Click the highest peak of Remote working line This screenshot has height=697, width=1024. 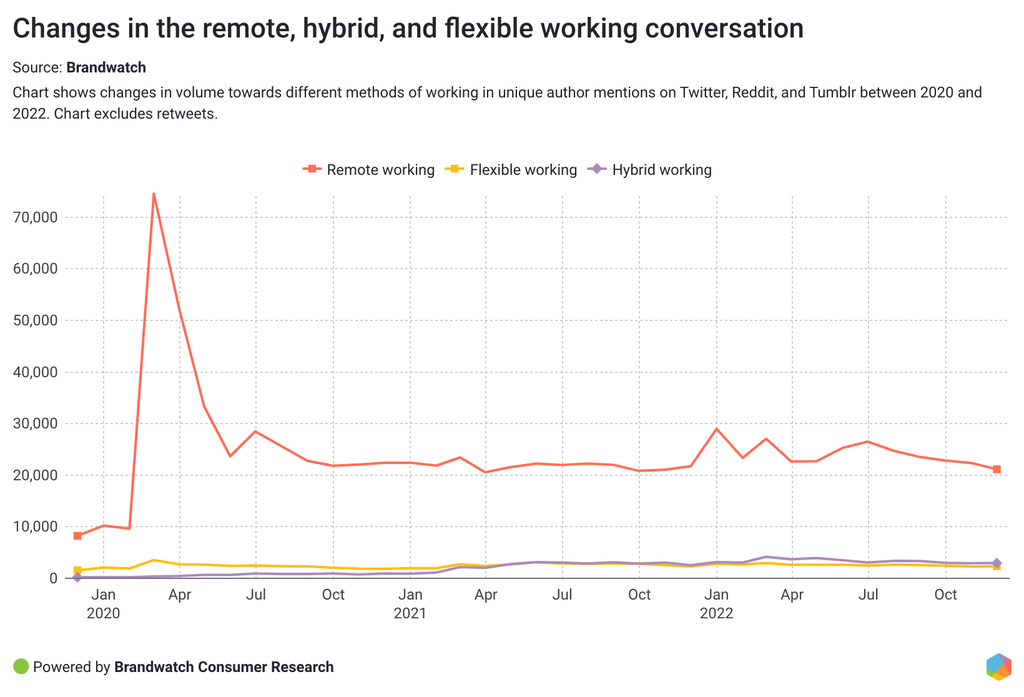click(x=154, y=194)
